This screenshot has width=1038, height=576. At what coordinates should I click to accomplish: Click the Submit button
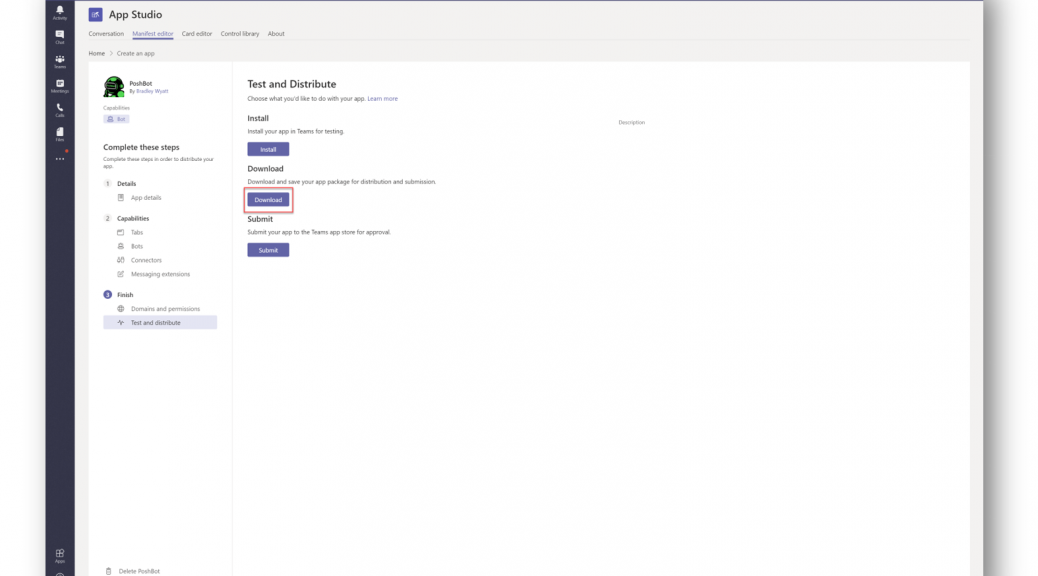tap(268, 250)
